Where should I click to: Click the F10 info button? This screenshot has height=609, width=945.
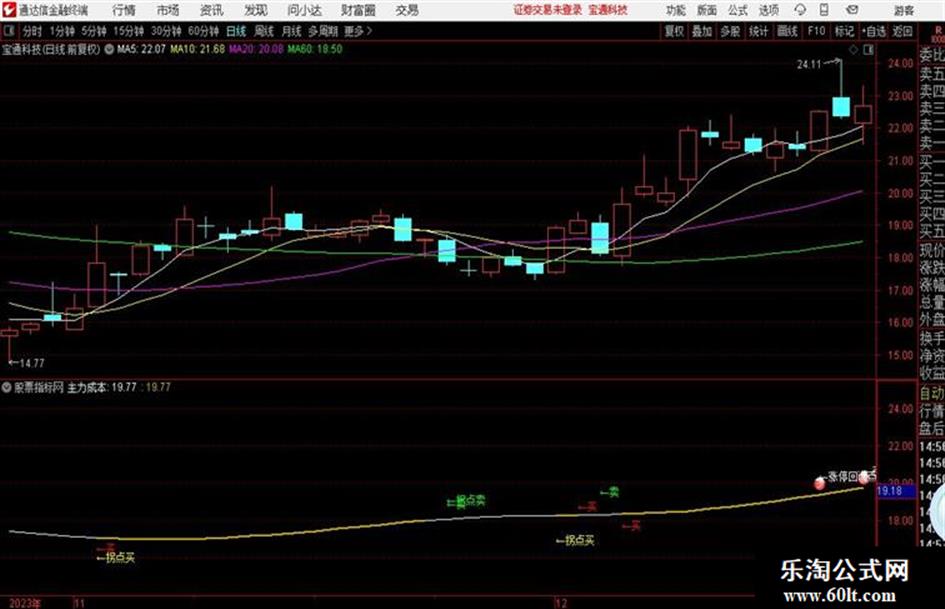(816, 31)
